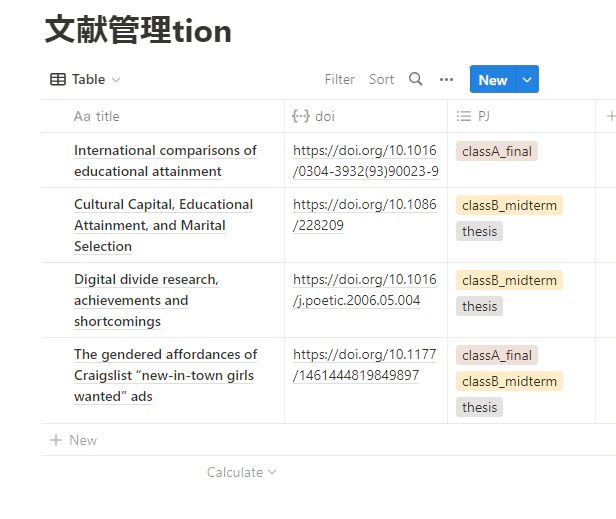616x519 pixels.
Task: Open Digital divide research entry
Action: point(146,300)
